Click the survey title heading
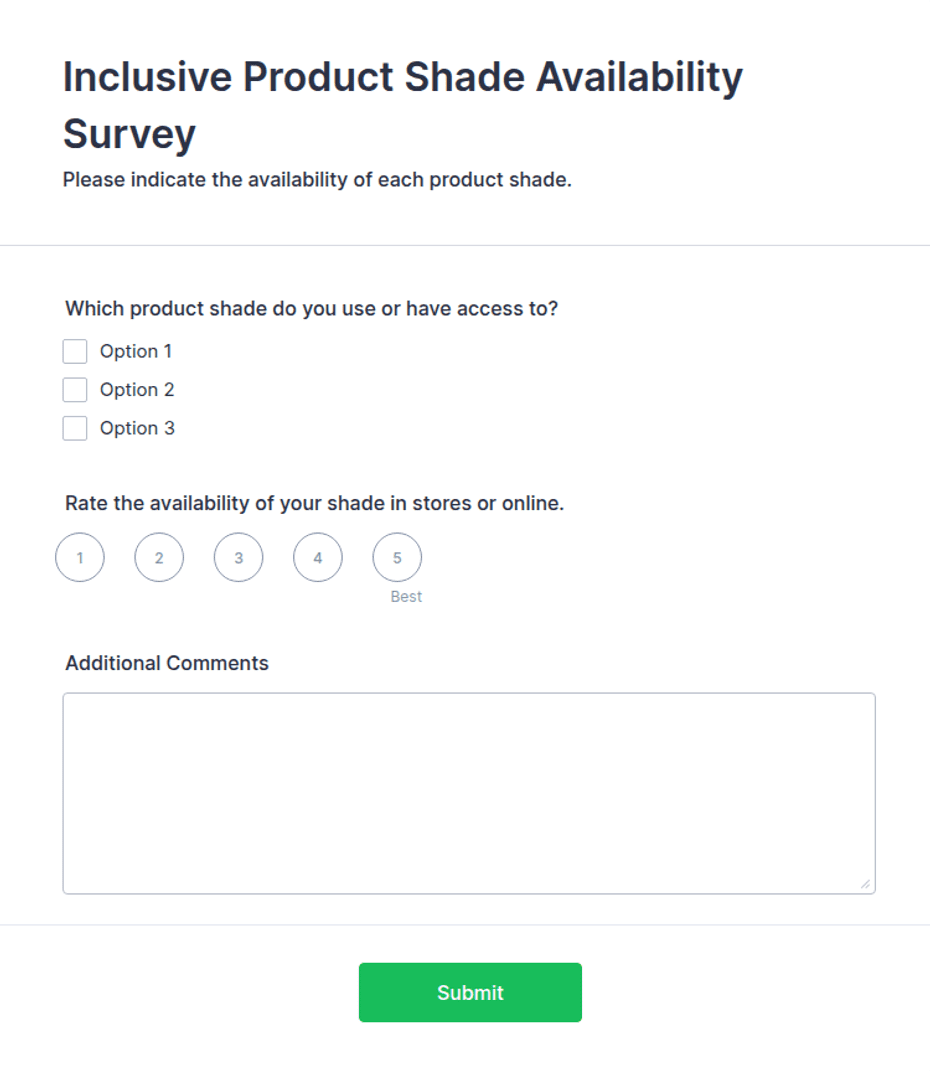The image size is (930, 1071). [403, 105]
